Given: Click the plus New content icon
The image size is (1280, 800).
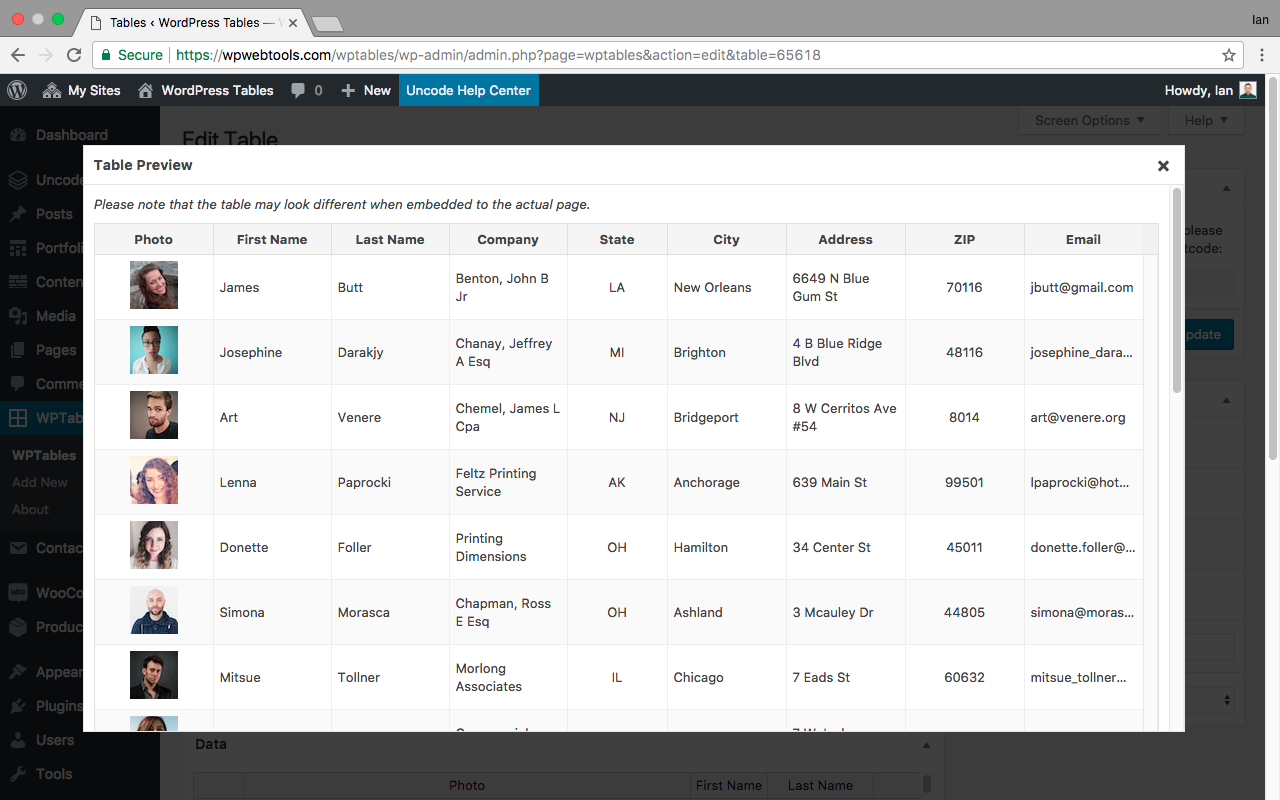Looking at the screenshot, I should point(348,90).
